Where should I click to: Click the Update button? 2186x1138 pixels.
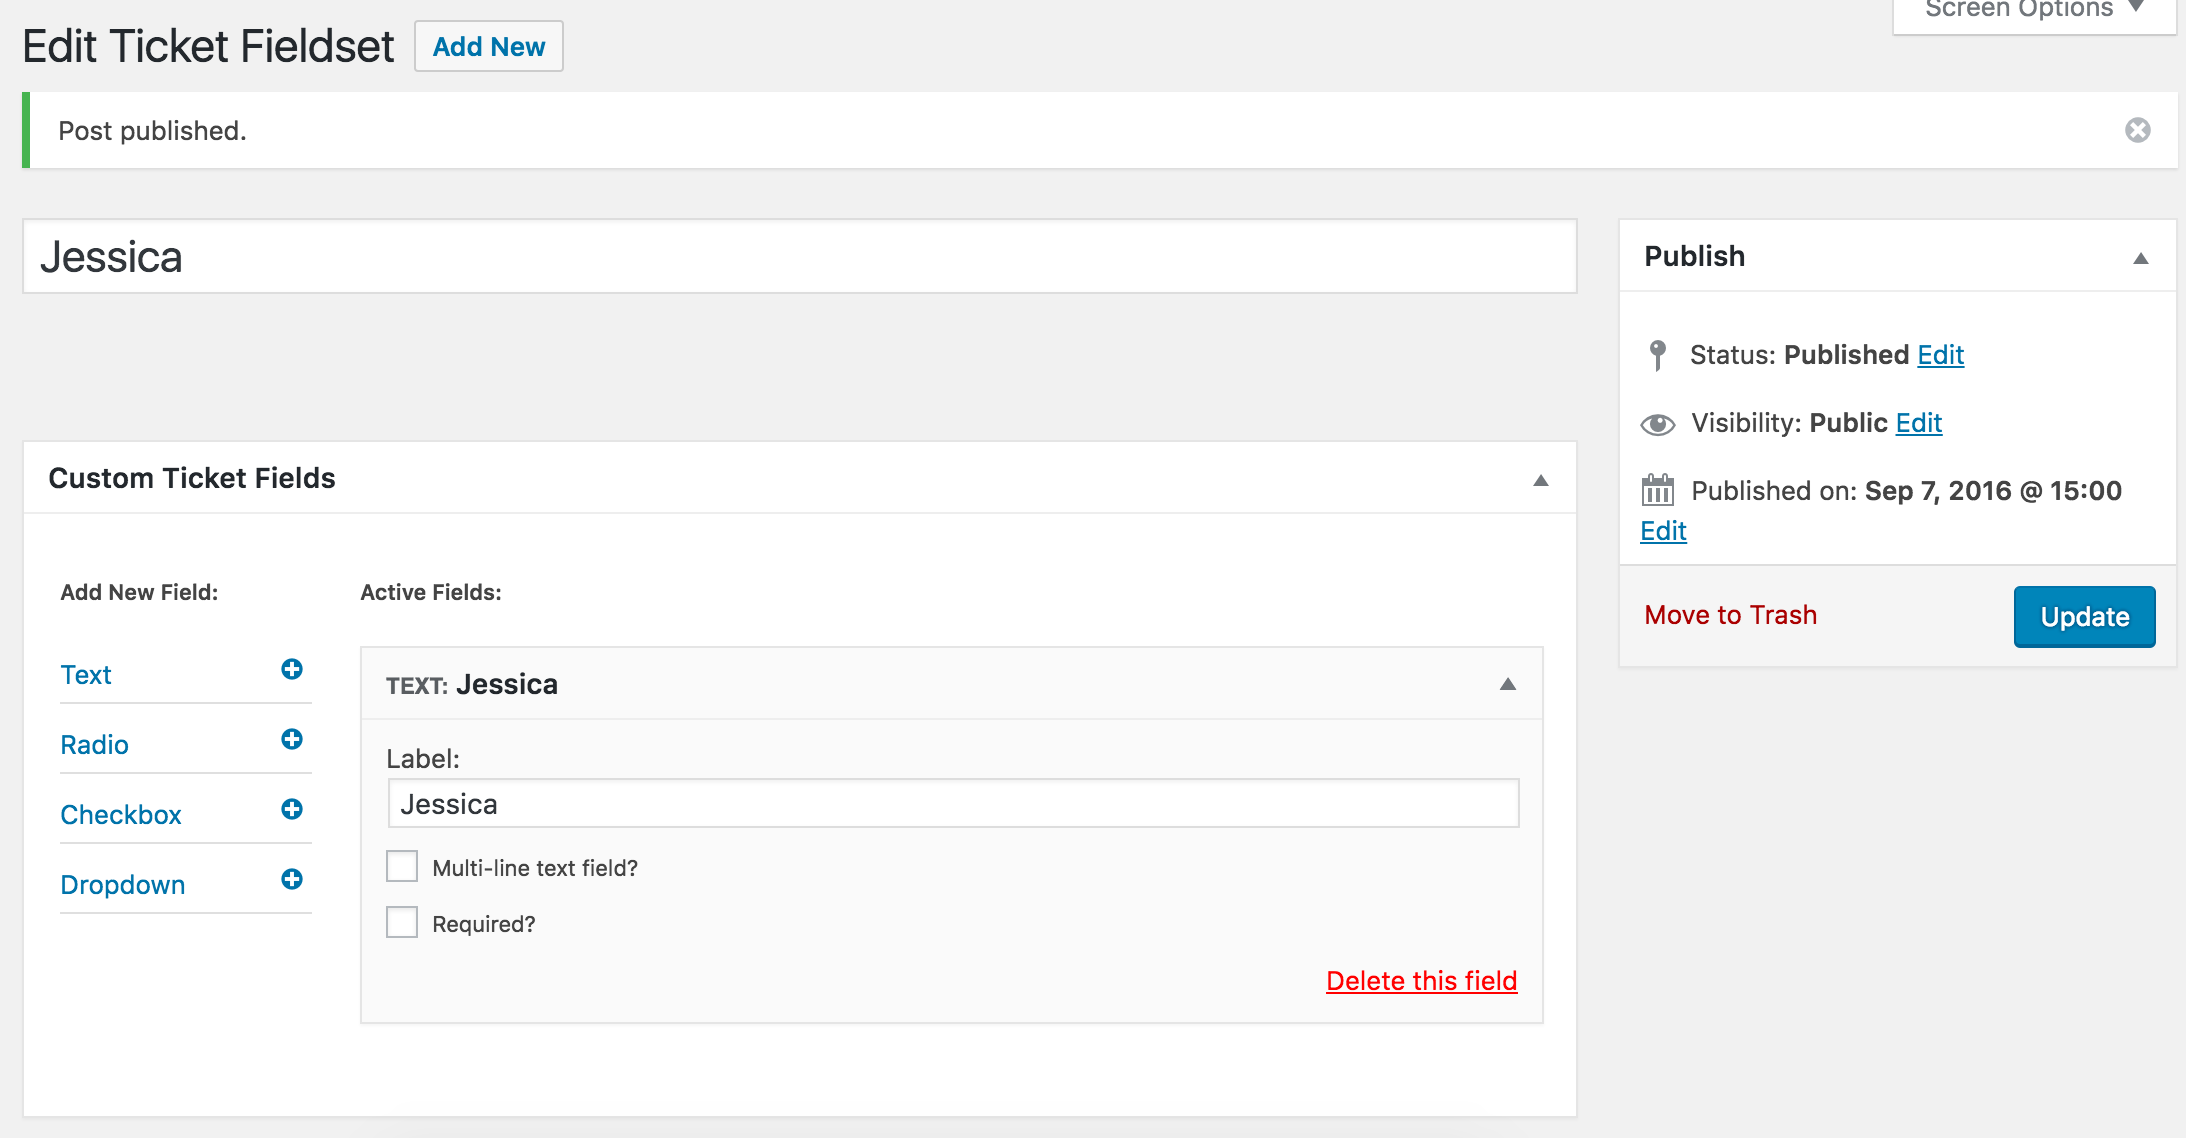(2084, 617)
